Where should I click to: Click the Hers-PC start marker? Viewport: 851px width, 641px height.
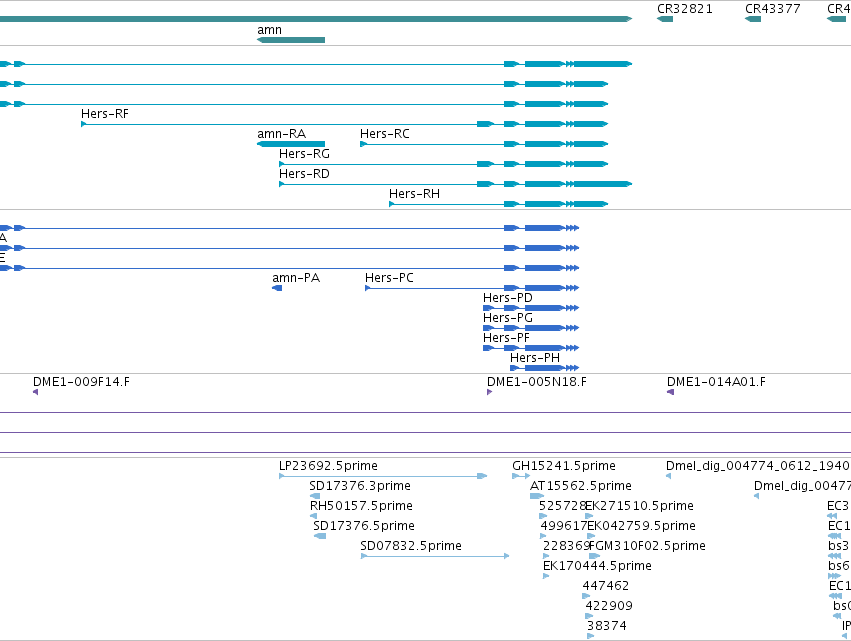[367, 288]
